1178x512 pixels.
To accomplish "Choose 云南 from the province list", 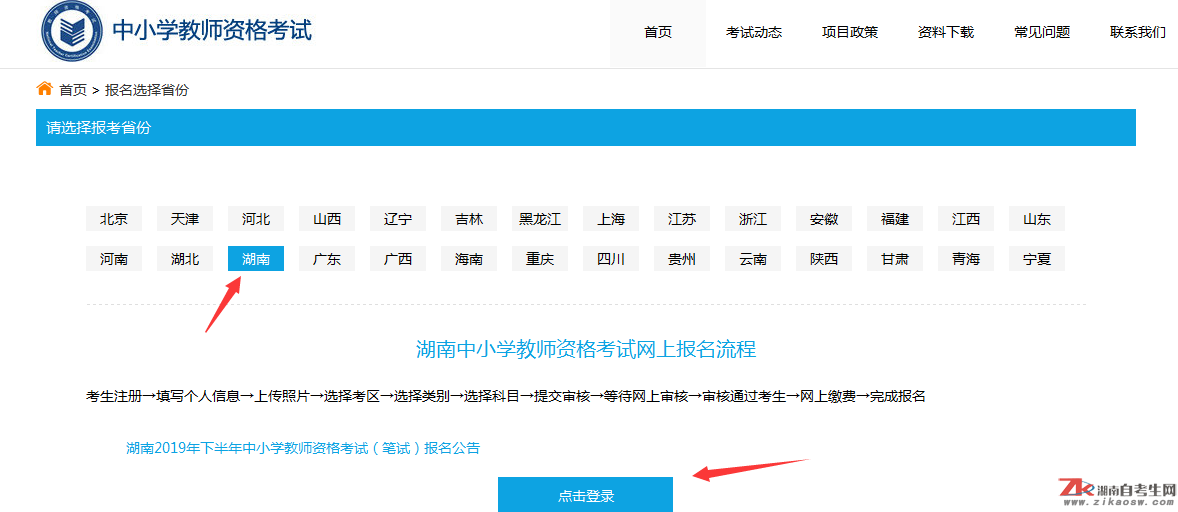I will pyautogui.click(x=753, y=259).
